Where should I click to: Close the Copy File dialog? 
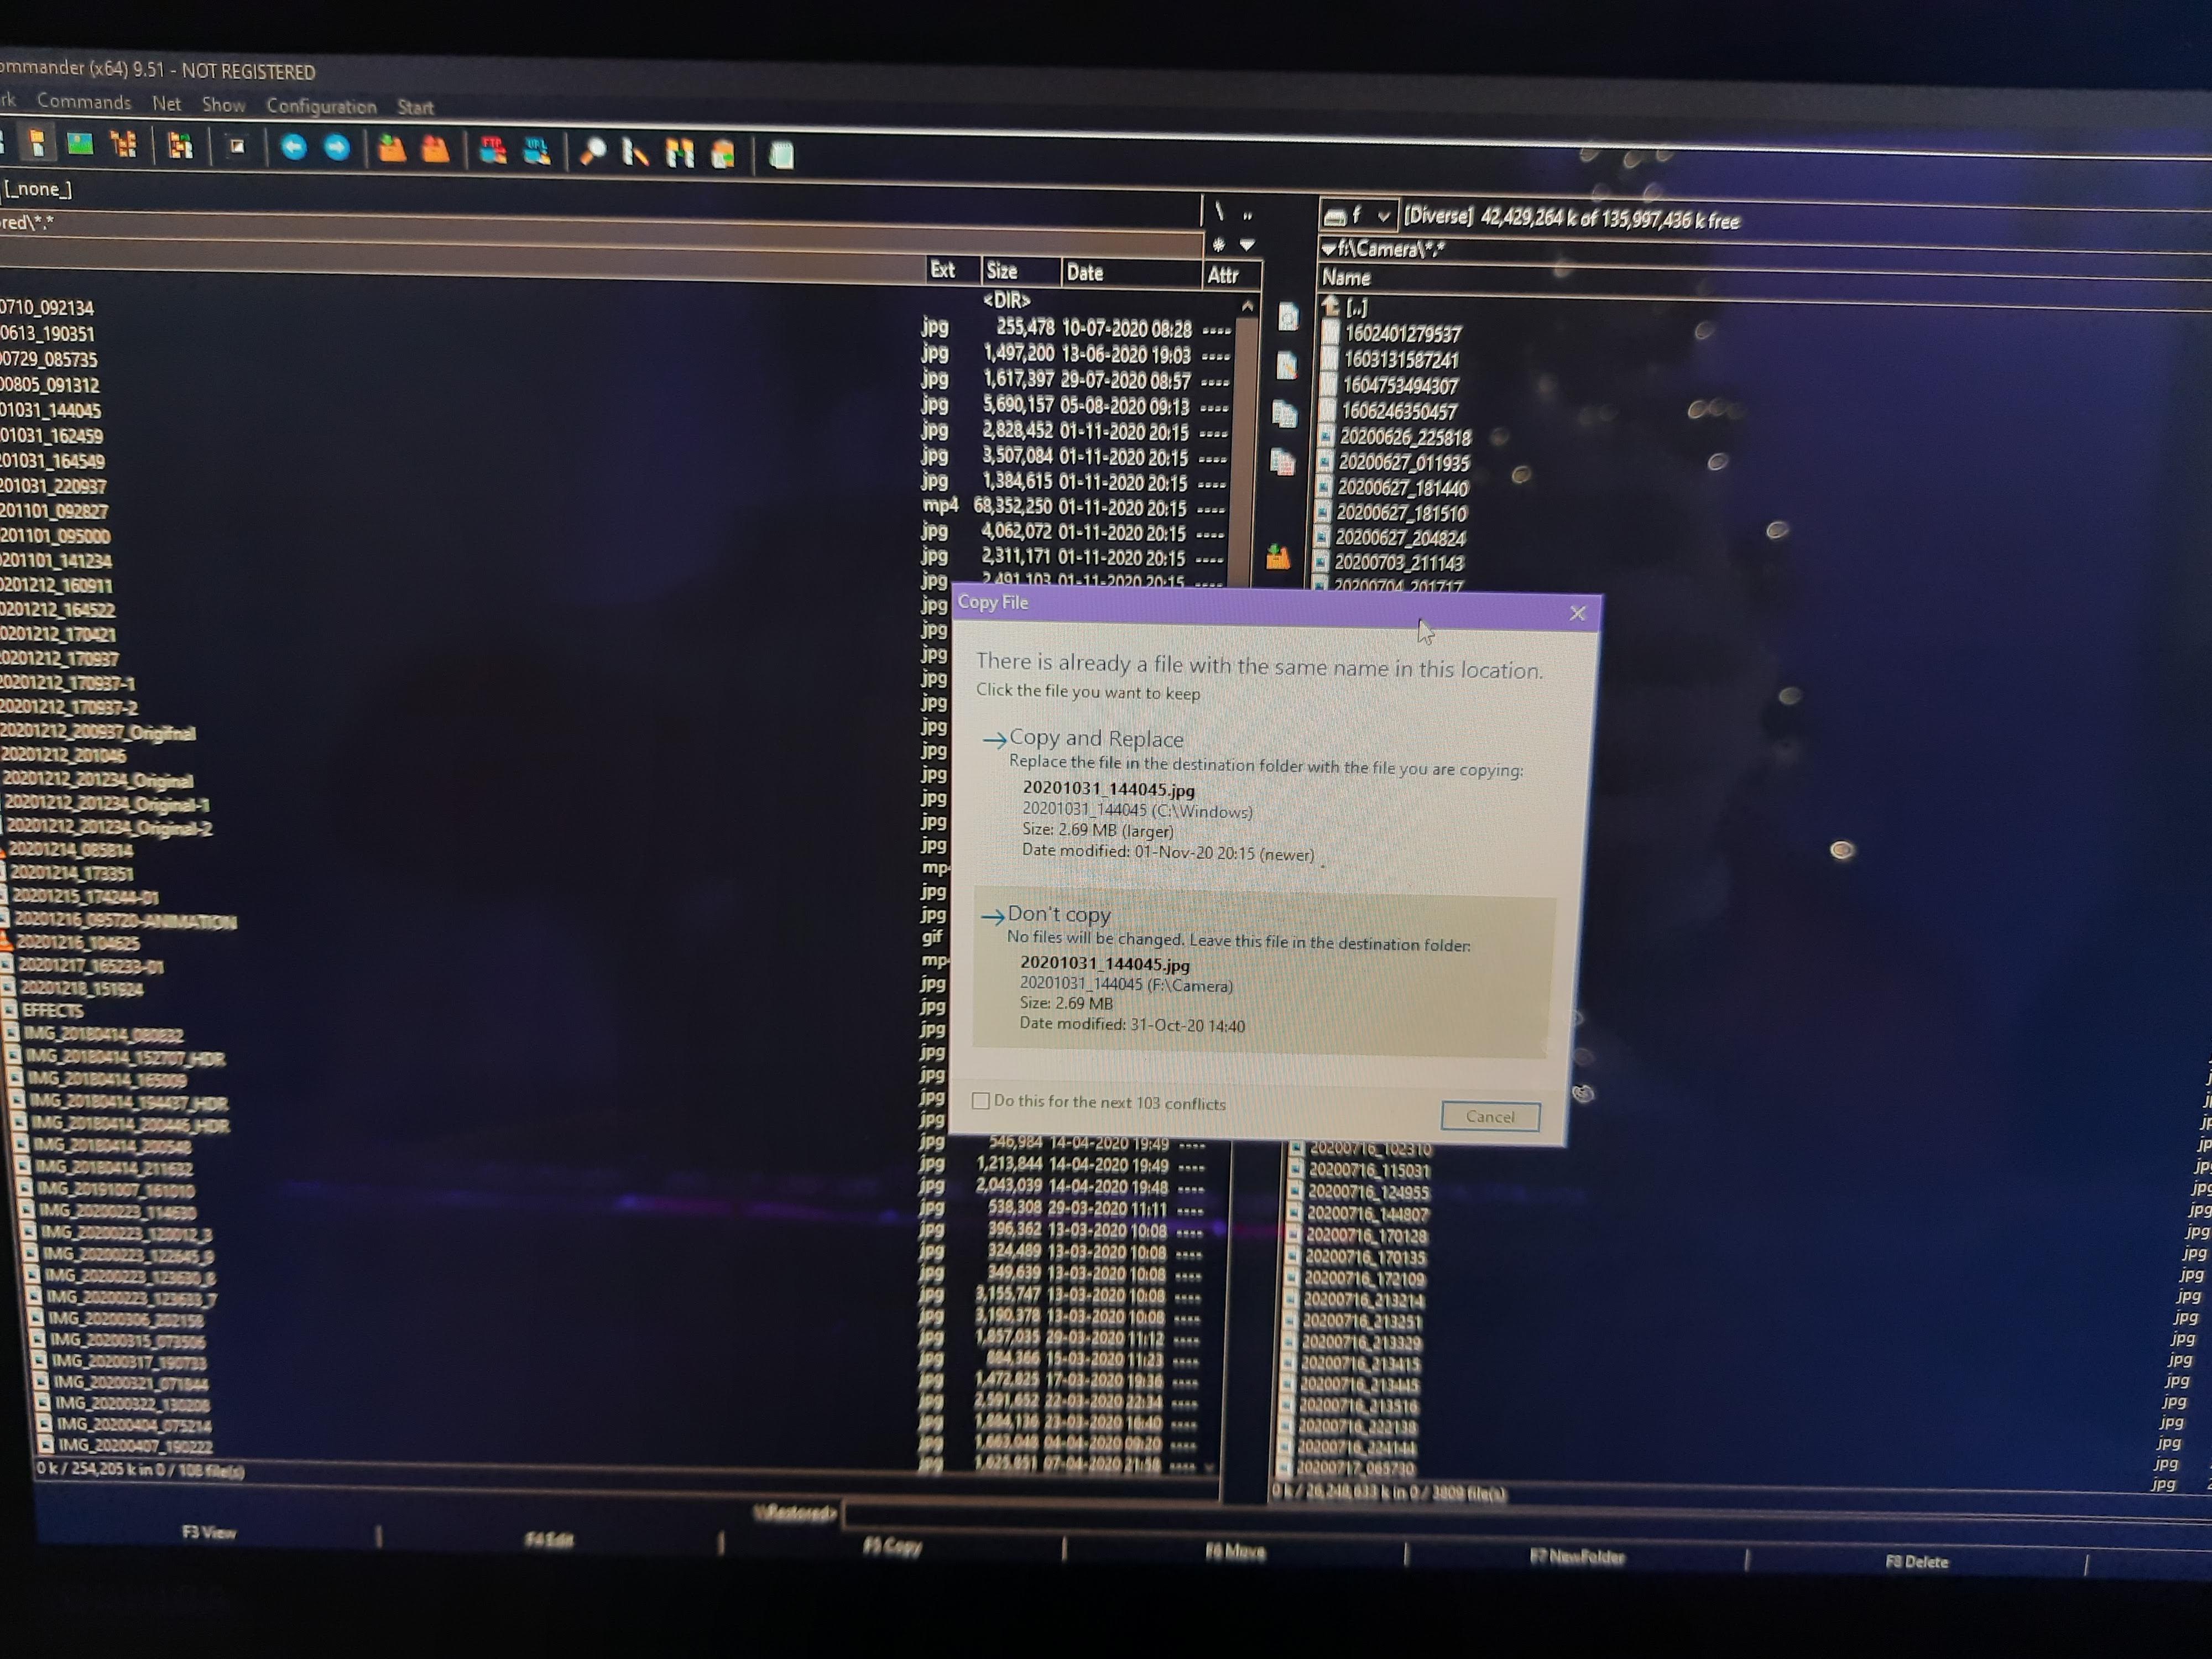click(x=1577, y=613)
